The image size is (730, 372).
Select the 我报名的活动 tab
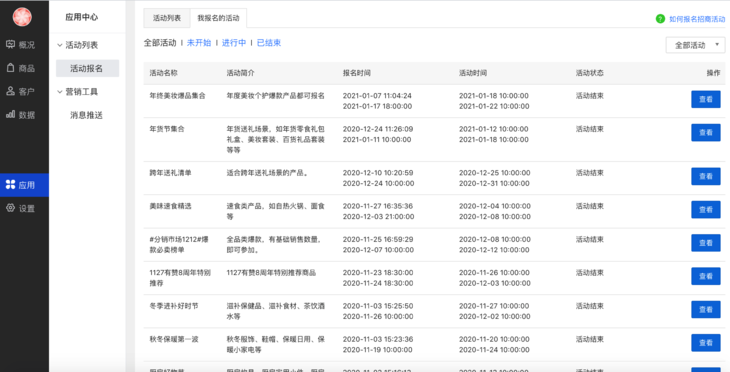218,18
